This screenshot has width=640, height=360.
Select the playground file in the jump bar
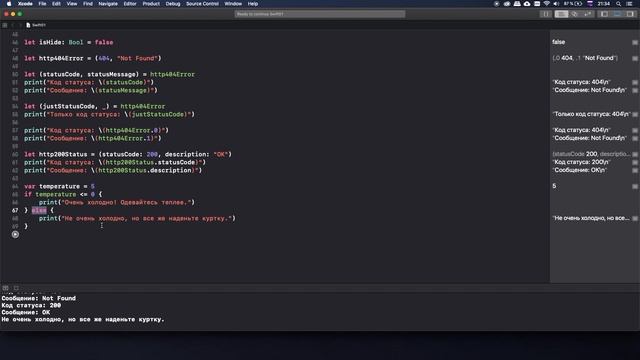(36, 25)
